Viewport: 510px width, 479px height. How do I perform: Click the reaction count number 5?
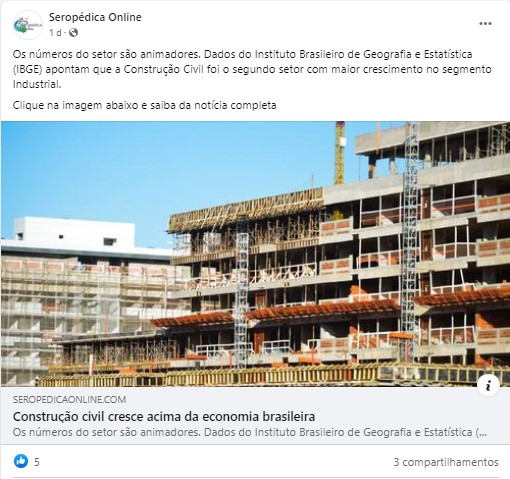(x=37, y=462)
